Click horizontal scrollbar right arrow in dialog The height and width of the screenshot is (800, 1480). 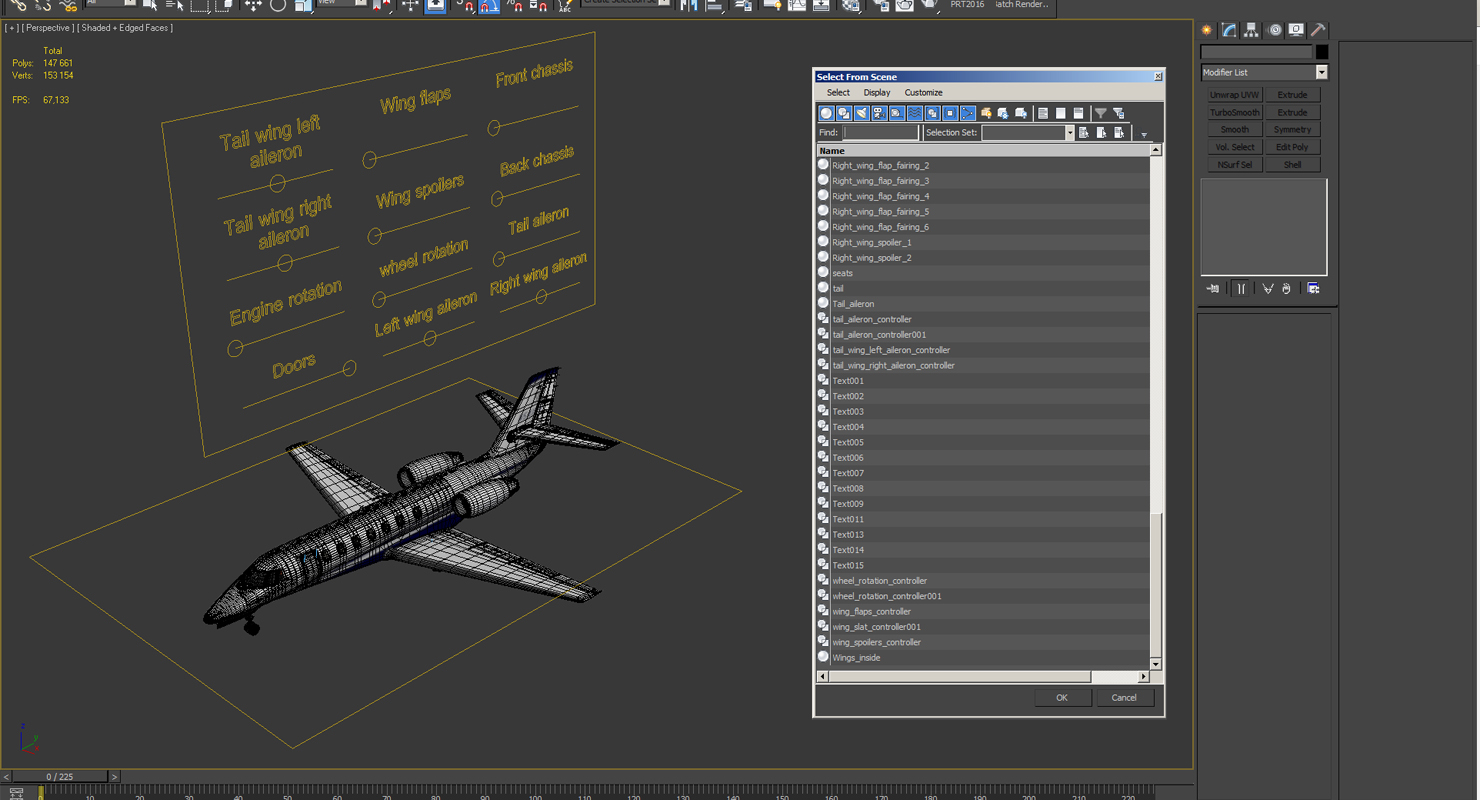1144,677
